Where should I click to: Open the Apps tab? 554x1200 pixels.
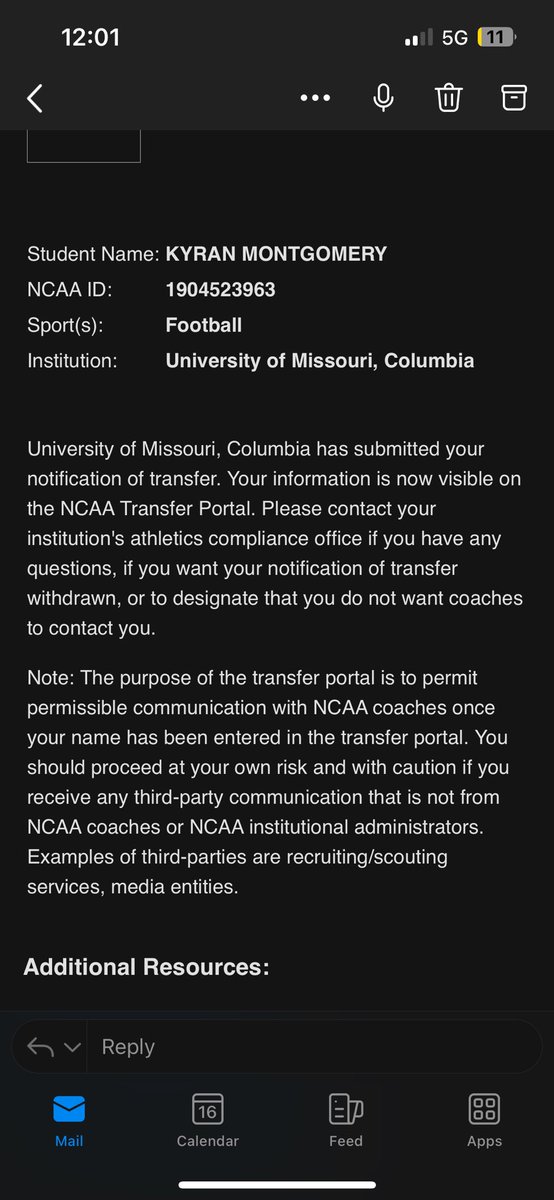(x=484, y=1120)
